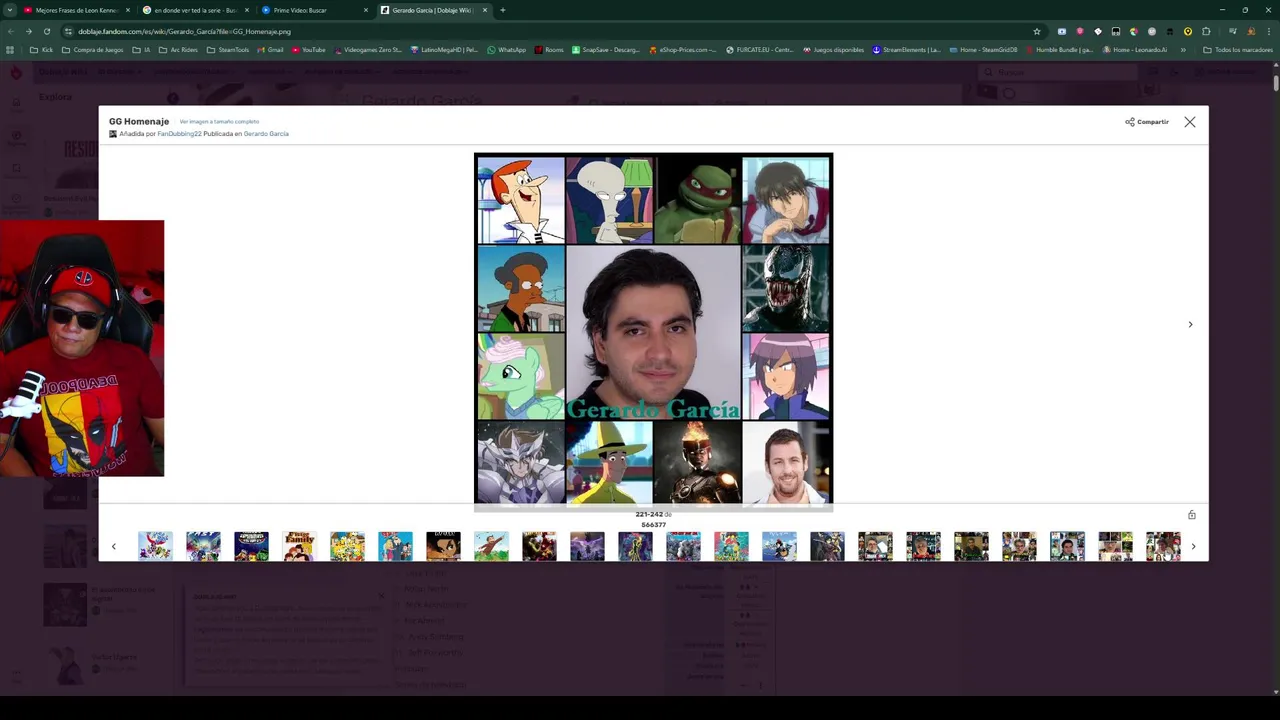The height and width of the screenshot is (720, 1280).
Task: Open the Gerardo García article link
Action: pyautogui.click(x=266, y=134)
